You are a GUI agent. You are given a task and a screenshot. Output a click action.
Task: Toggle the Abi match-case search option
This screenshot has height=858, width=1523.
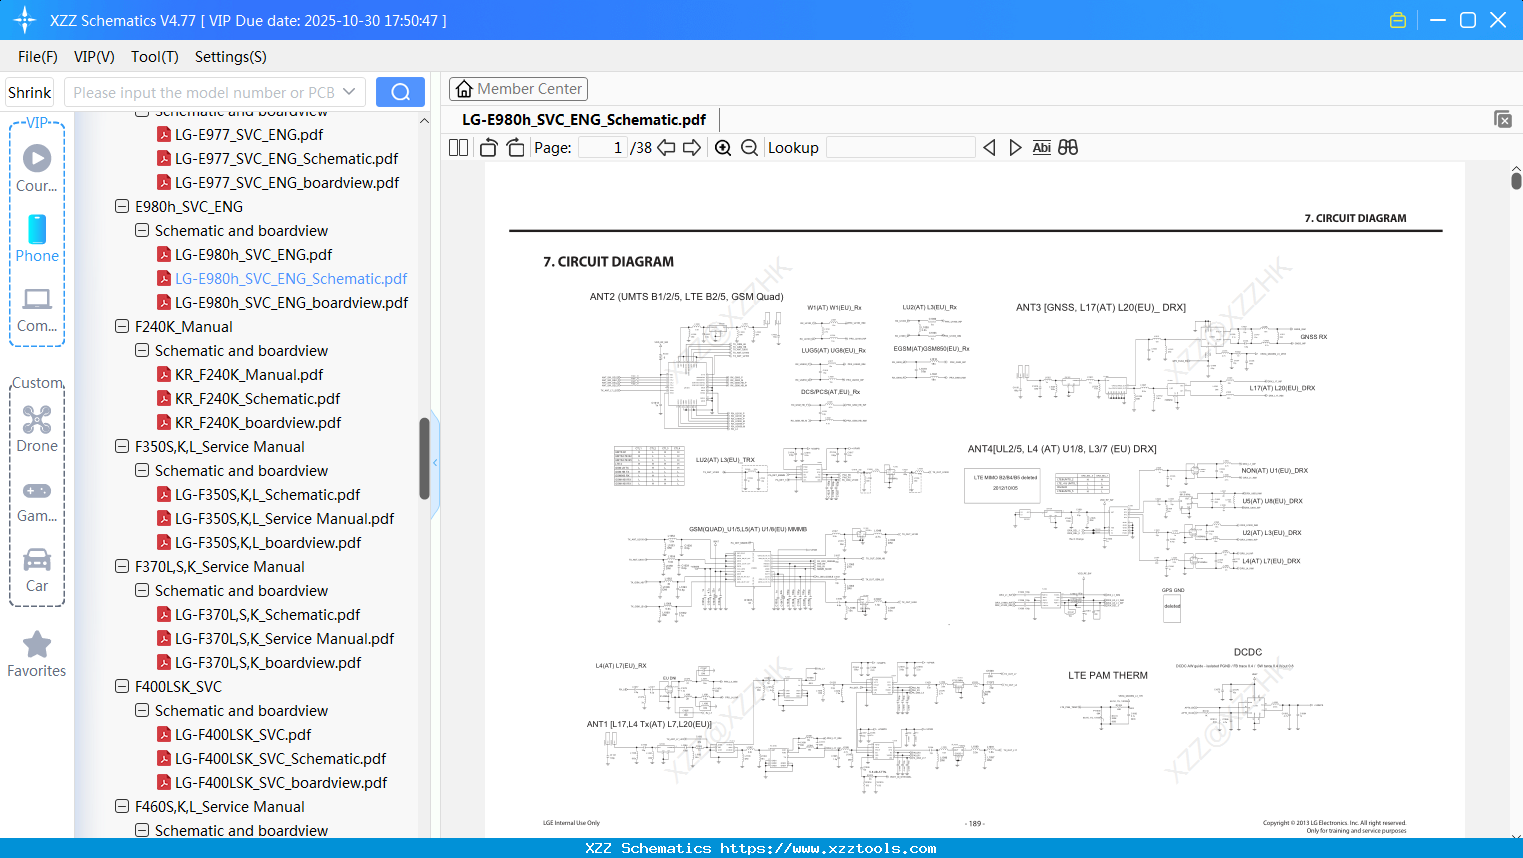click(1041, 147)
